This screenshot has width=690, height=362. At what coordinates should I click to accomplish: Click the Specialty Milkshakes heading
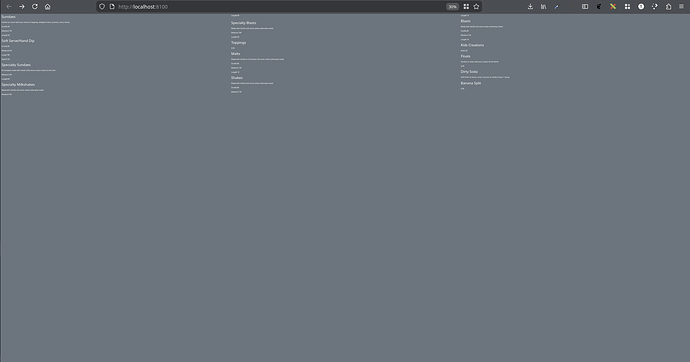18,84
